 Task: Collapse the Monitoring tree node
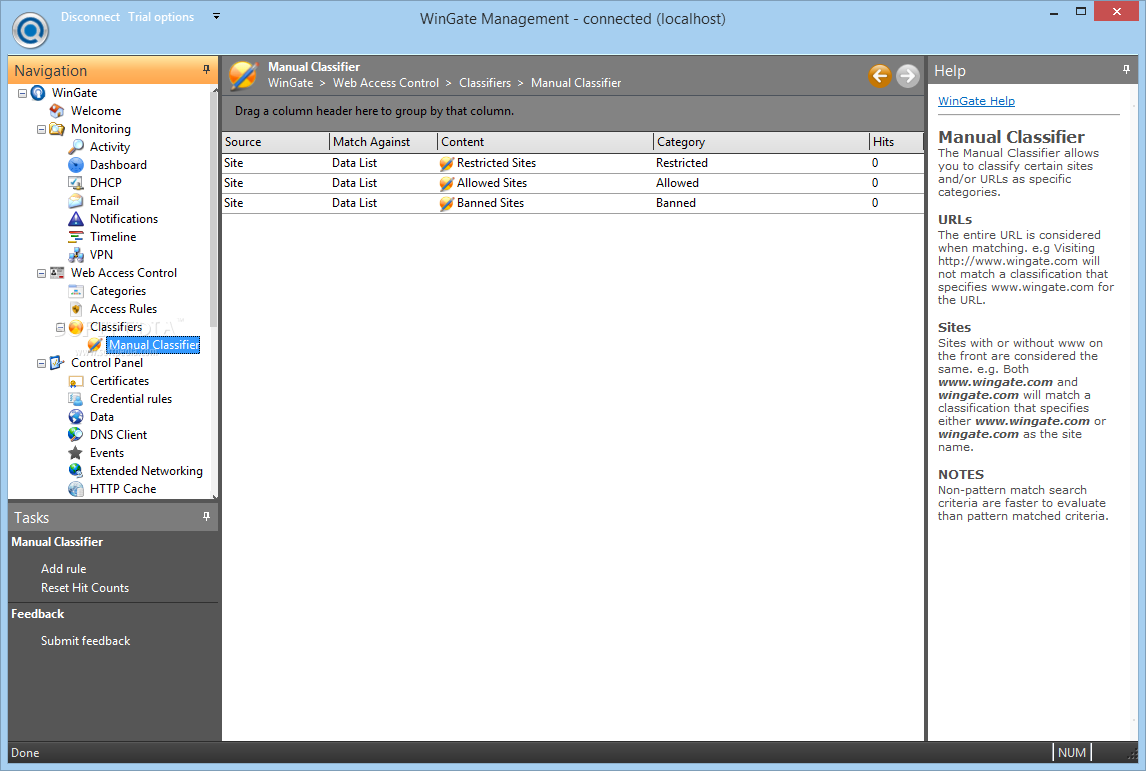(42, 129)
